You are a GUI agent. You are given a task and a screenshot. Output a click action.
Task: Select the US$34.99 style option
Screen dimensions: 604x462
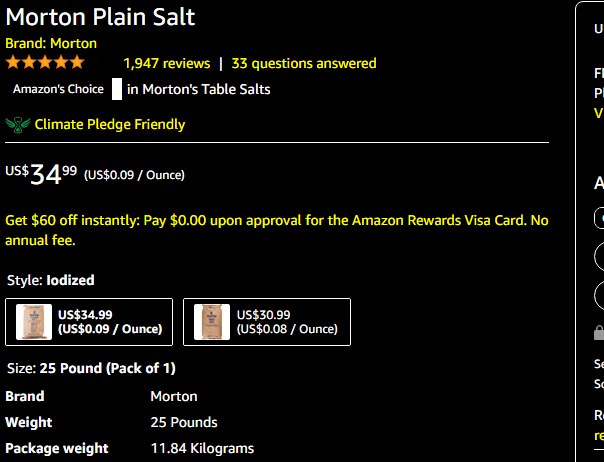click(x=89, y=321)
